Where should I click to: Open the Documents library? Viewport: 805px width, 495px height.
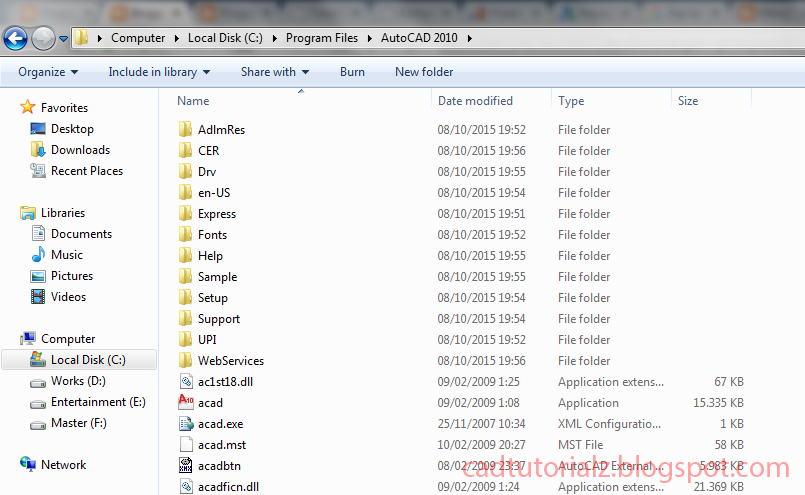click(x=81, y=234)
